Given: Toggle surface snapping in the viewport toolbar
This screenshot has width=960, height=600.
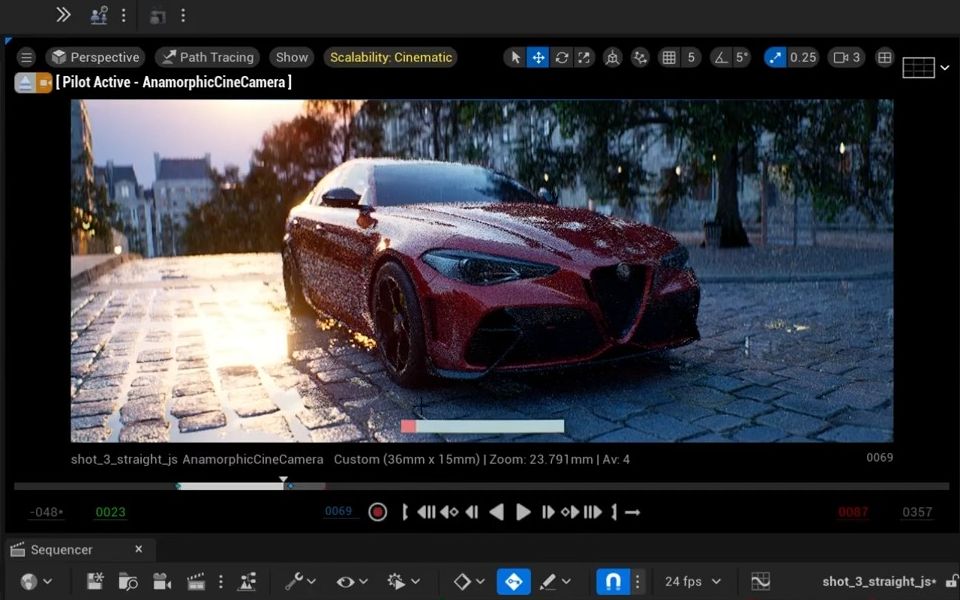Looking at the screenshot, I should coord(613,57).
